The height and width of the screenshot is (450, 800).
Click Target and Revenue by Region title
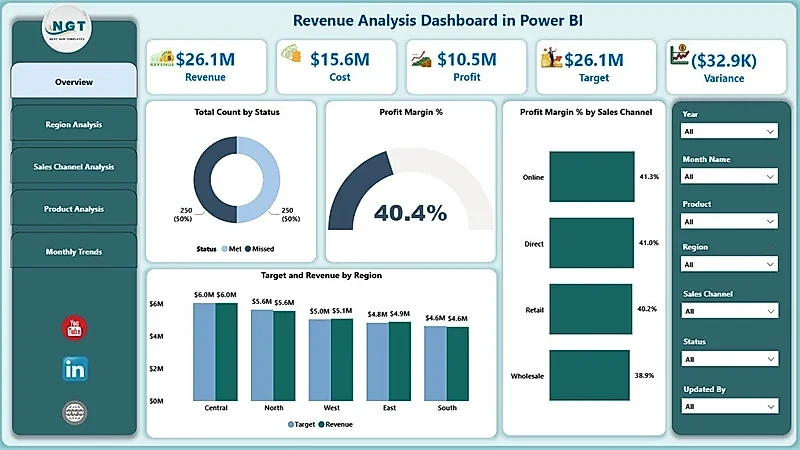[321, 276]
